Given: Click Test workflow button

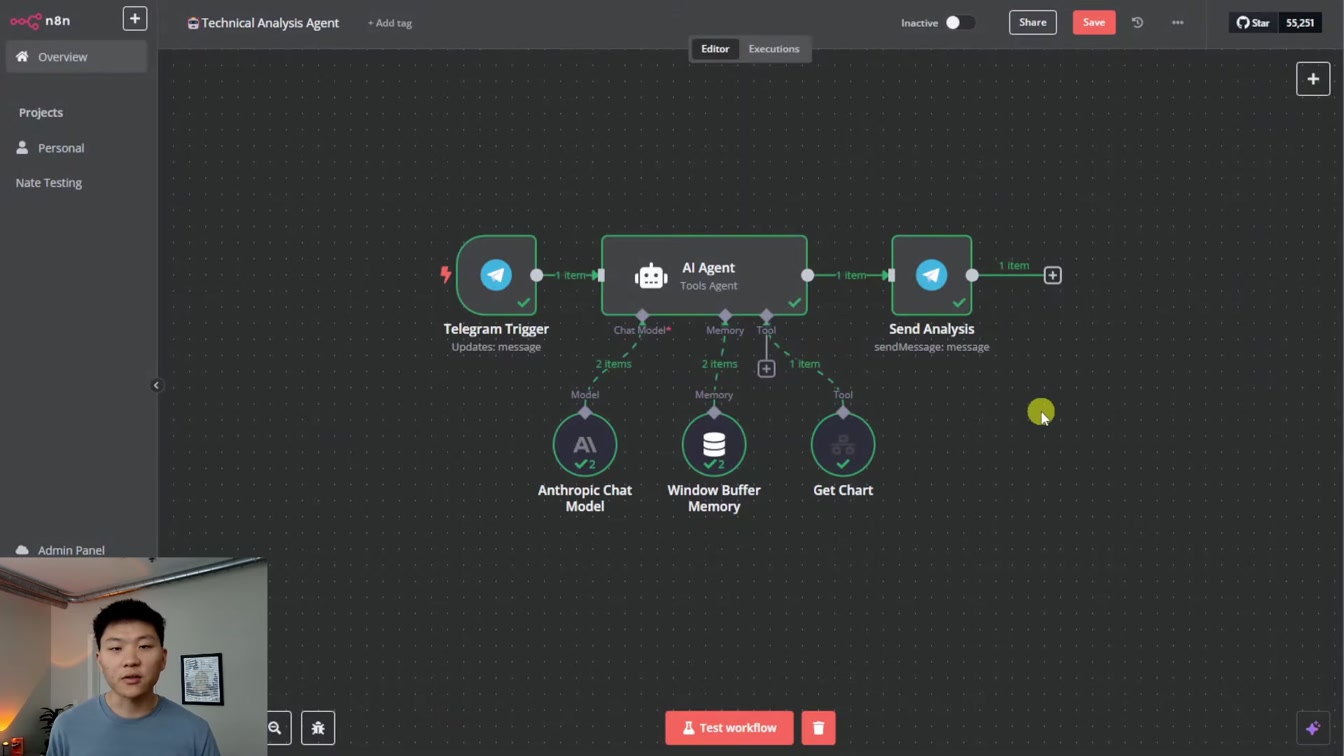Looking at the screenshot, I should (x=729, y=728).
